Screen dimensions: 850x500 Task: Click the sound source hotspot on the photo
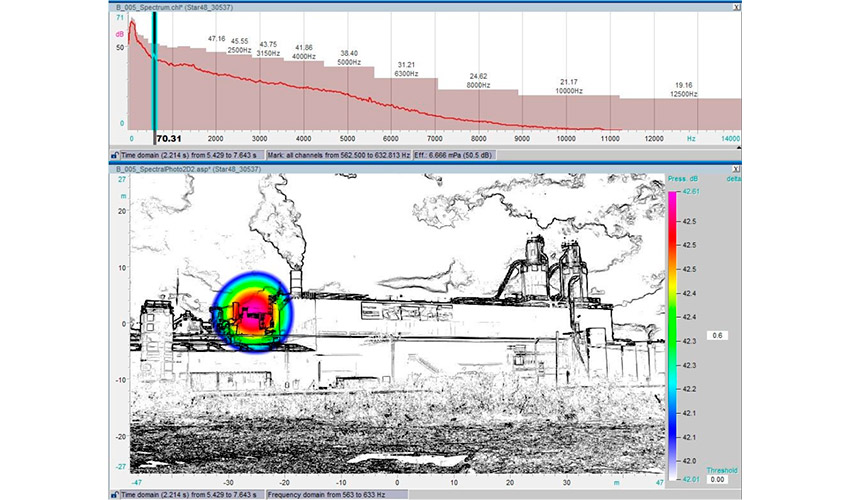[250, 310]
